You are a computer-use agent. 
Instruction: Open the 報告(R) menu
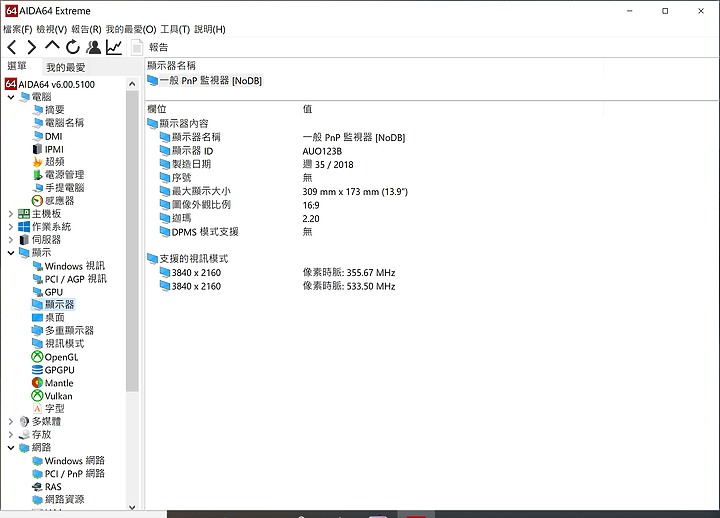pos(86,29)
